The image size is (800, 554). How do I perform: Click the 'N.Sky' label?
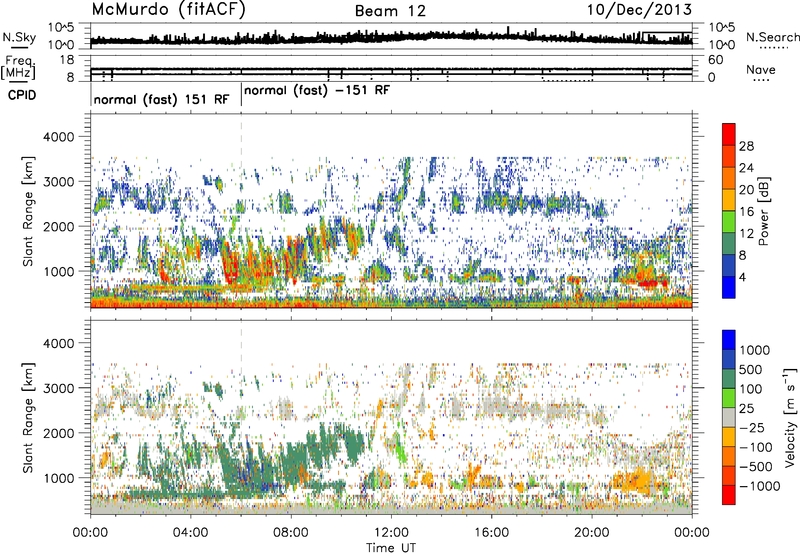19,37
